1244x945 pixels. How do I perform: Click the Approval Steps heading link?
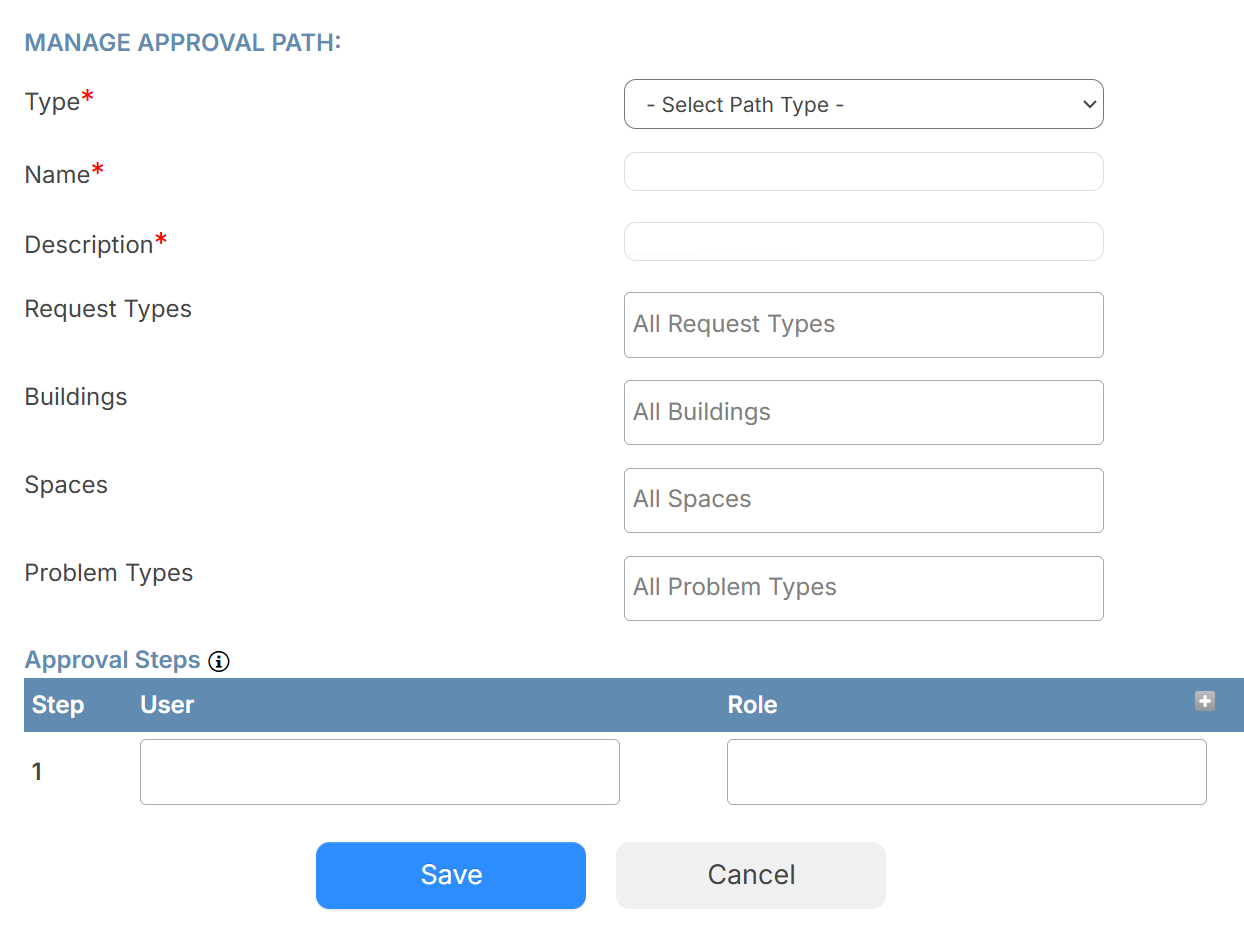[x=112, y=660]
